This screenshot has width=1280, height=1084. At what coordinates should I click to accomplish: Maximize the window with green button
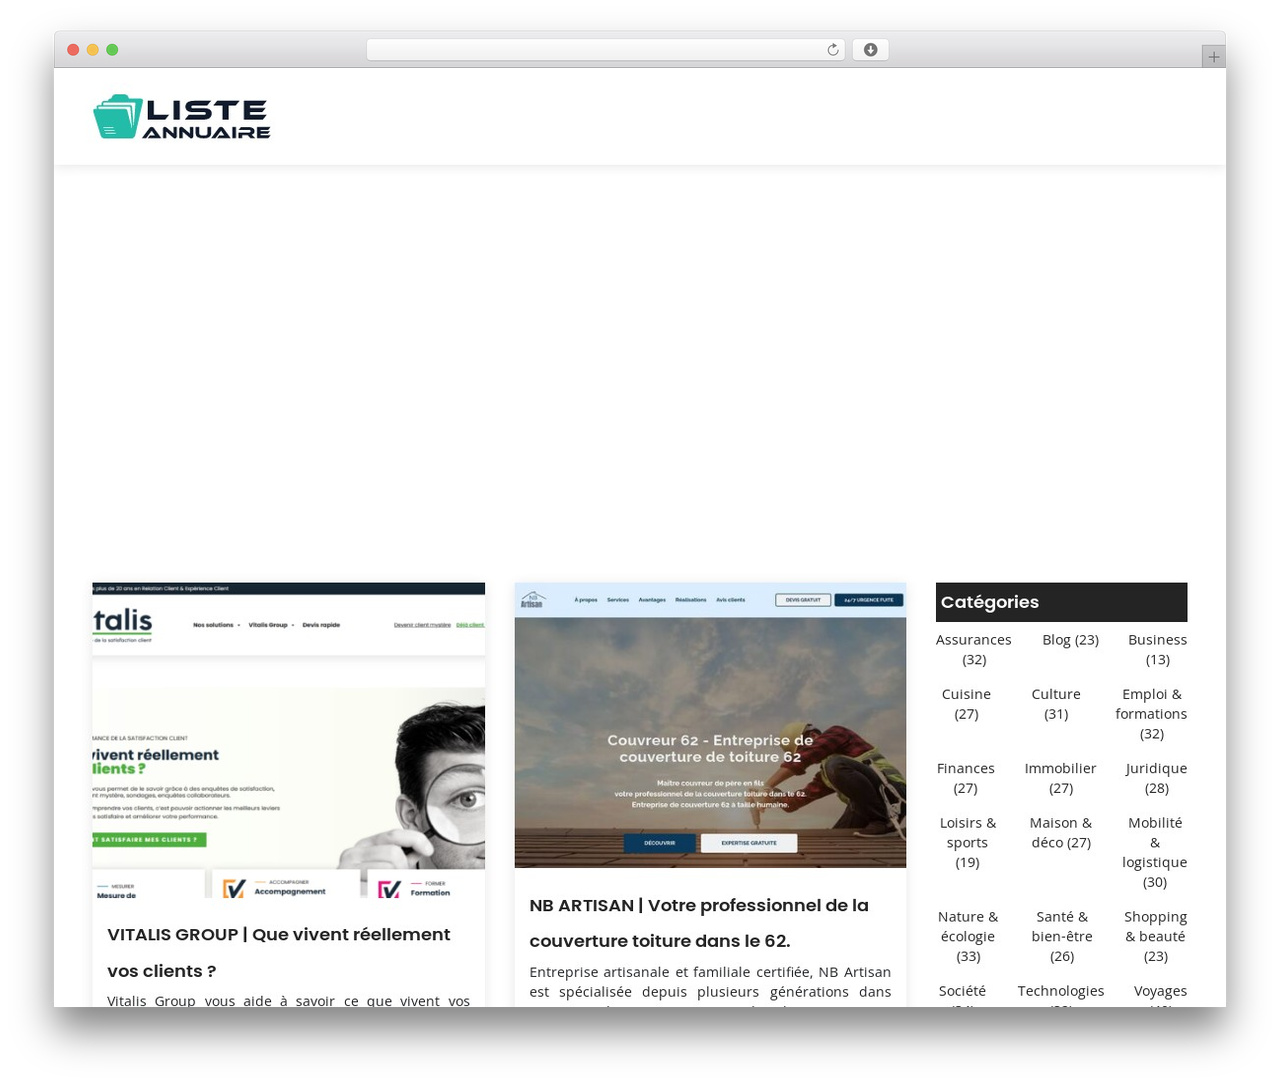click(112, 50)
